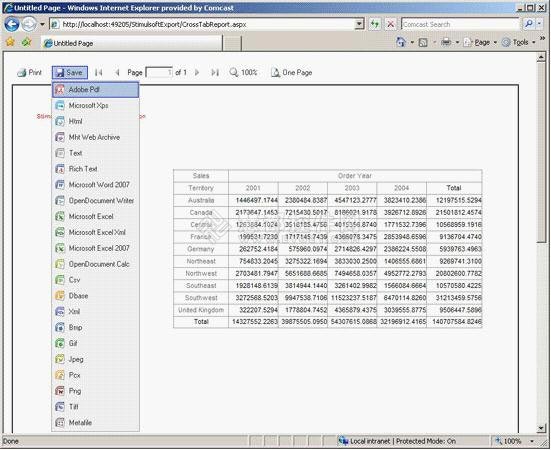Go to the next page arrow

pos(197,73)
